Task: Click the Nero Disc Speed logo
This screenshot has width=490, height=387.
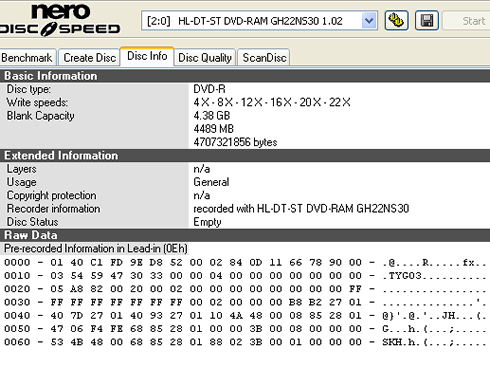Action: coord(60,20)
